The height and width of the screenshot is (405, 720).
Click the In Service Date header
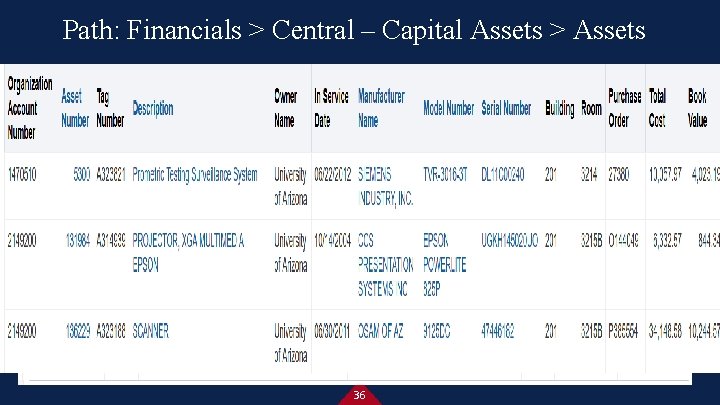tap(331, 108)
